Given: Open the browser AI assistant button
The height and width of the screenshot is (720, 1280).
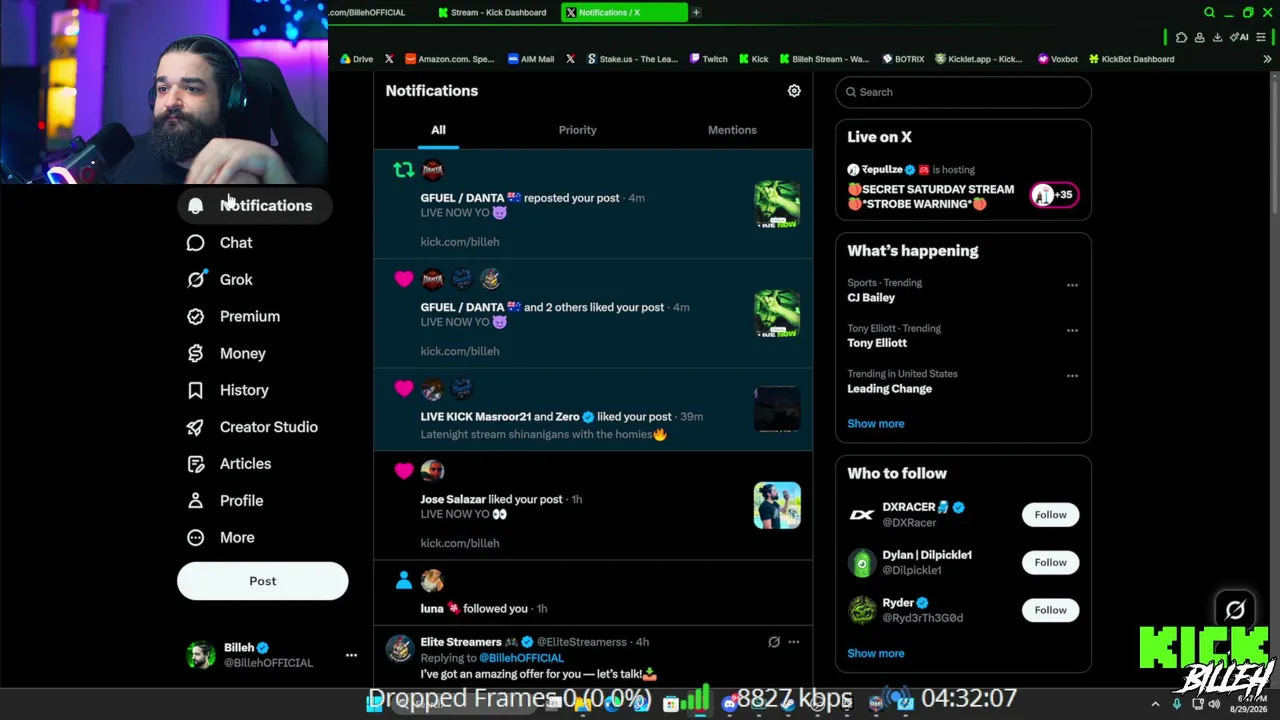Looking at the screenshot, I should [1240, 38].
